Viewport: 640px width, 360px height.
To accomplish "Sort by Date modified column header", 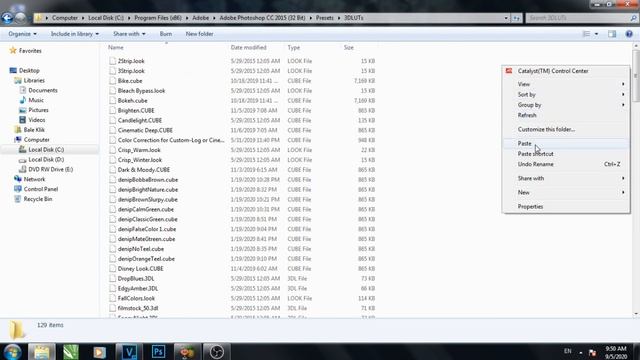I will (249, 48).
